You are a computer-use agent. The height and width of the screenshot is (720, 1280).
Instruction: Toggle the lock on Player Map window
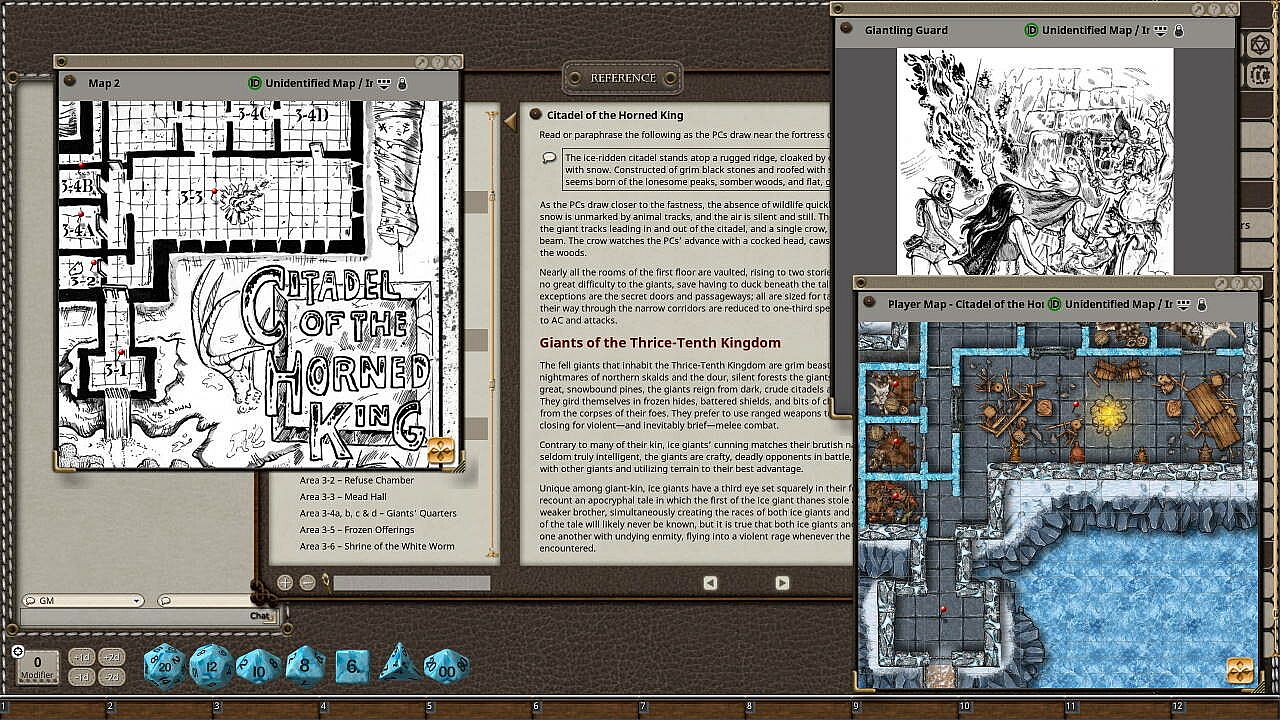tap(1202, 305)
